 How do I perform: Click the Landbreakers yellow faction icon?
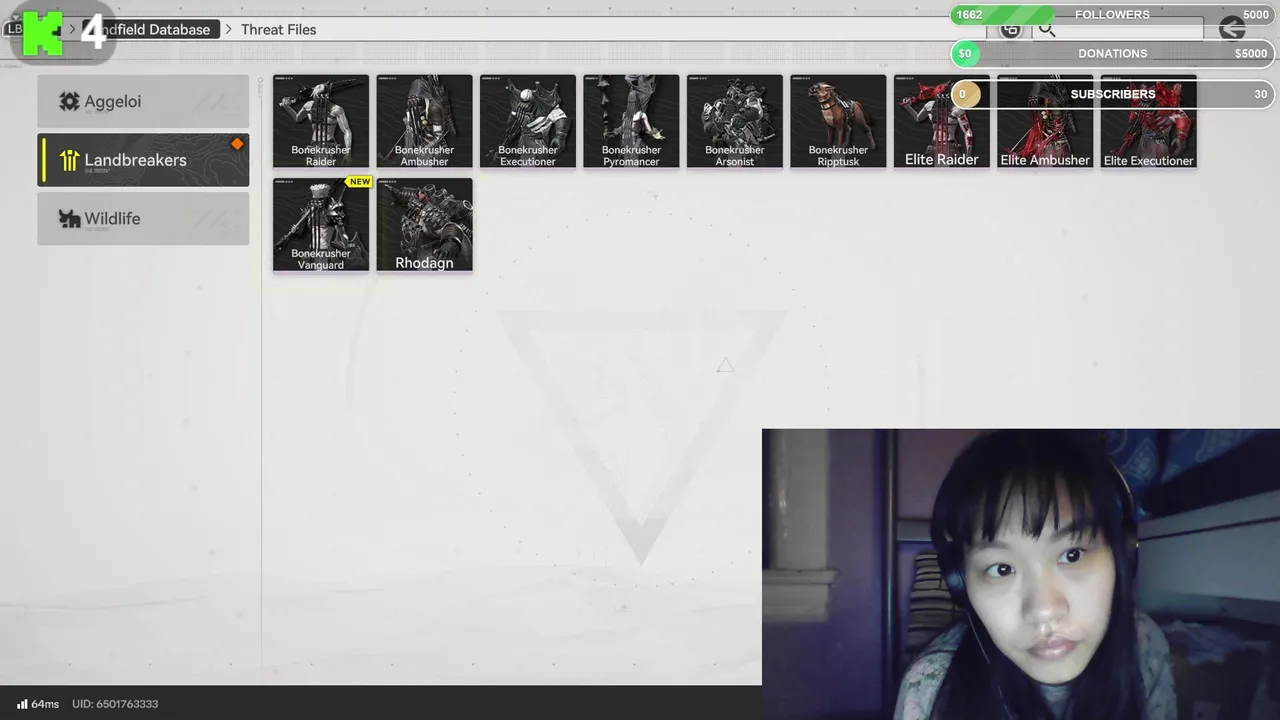tap(69, 160)
